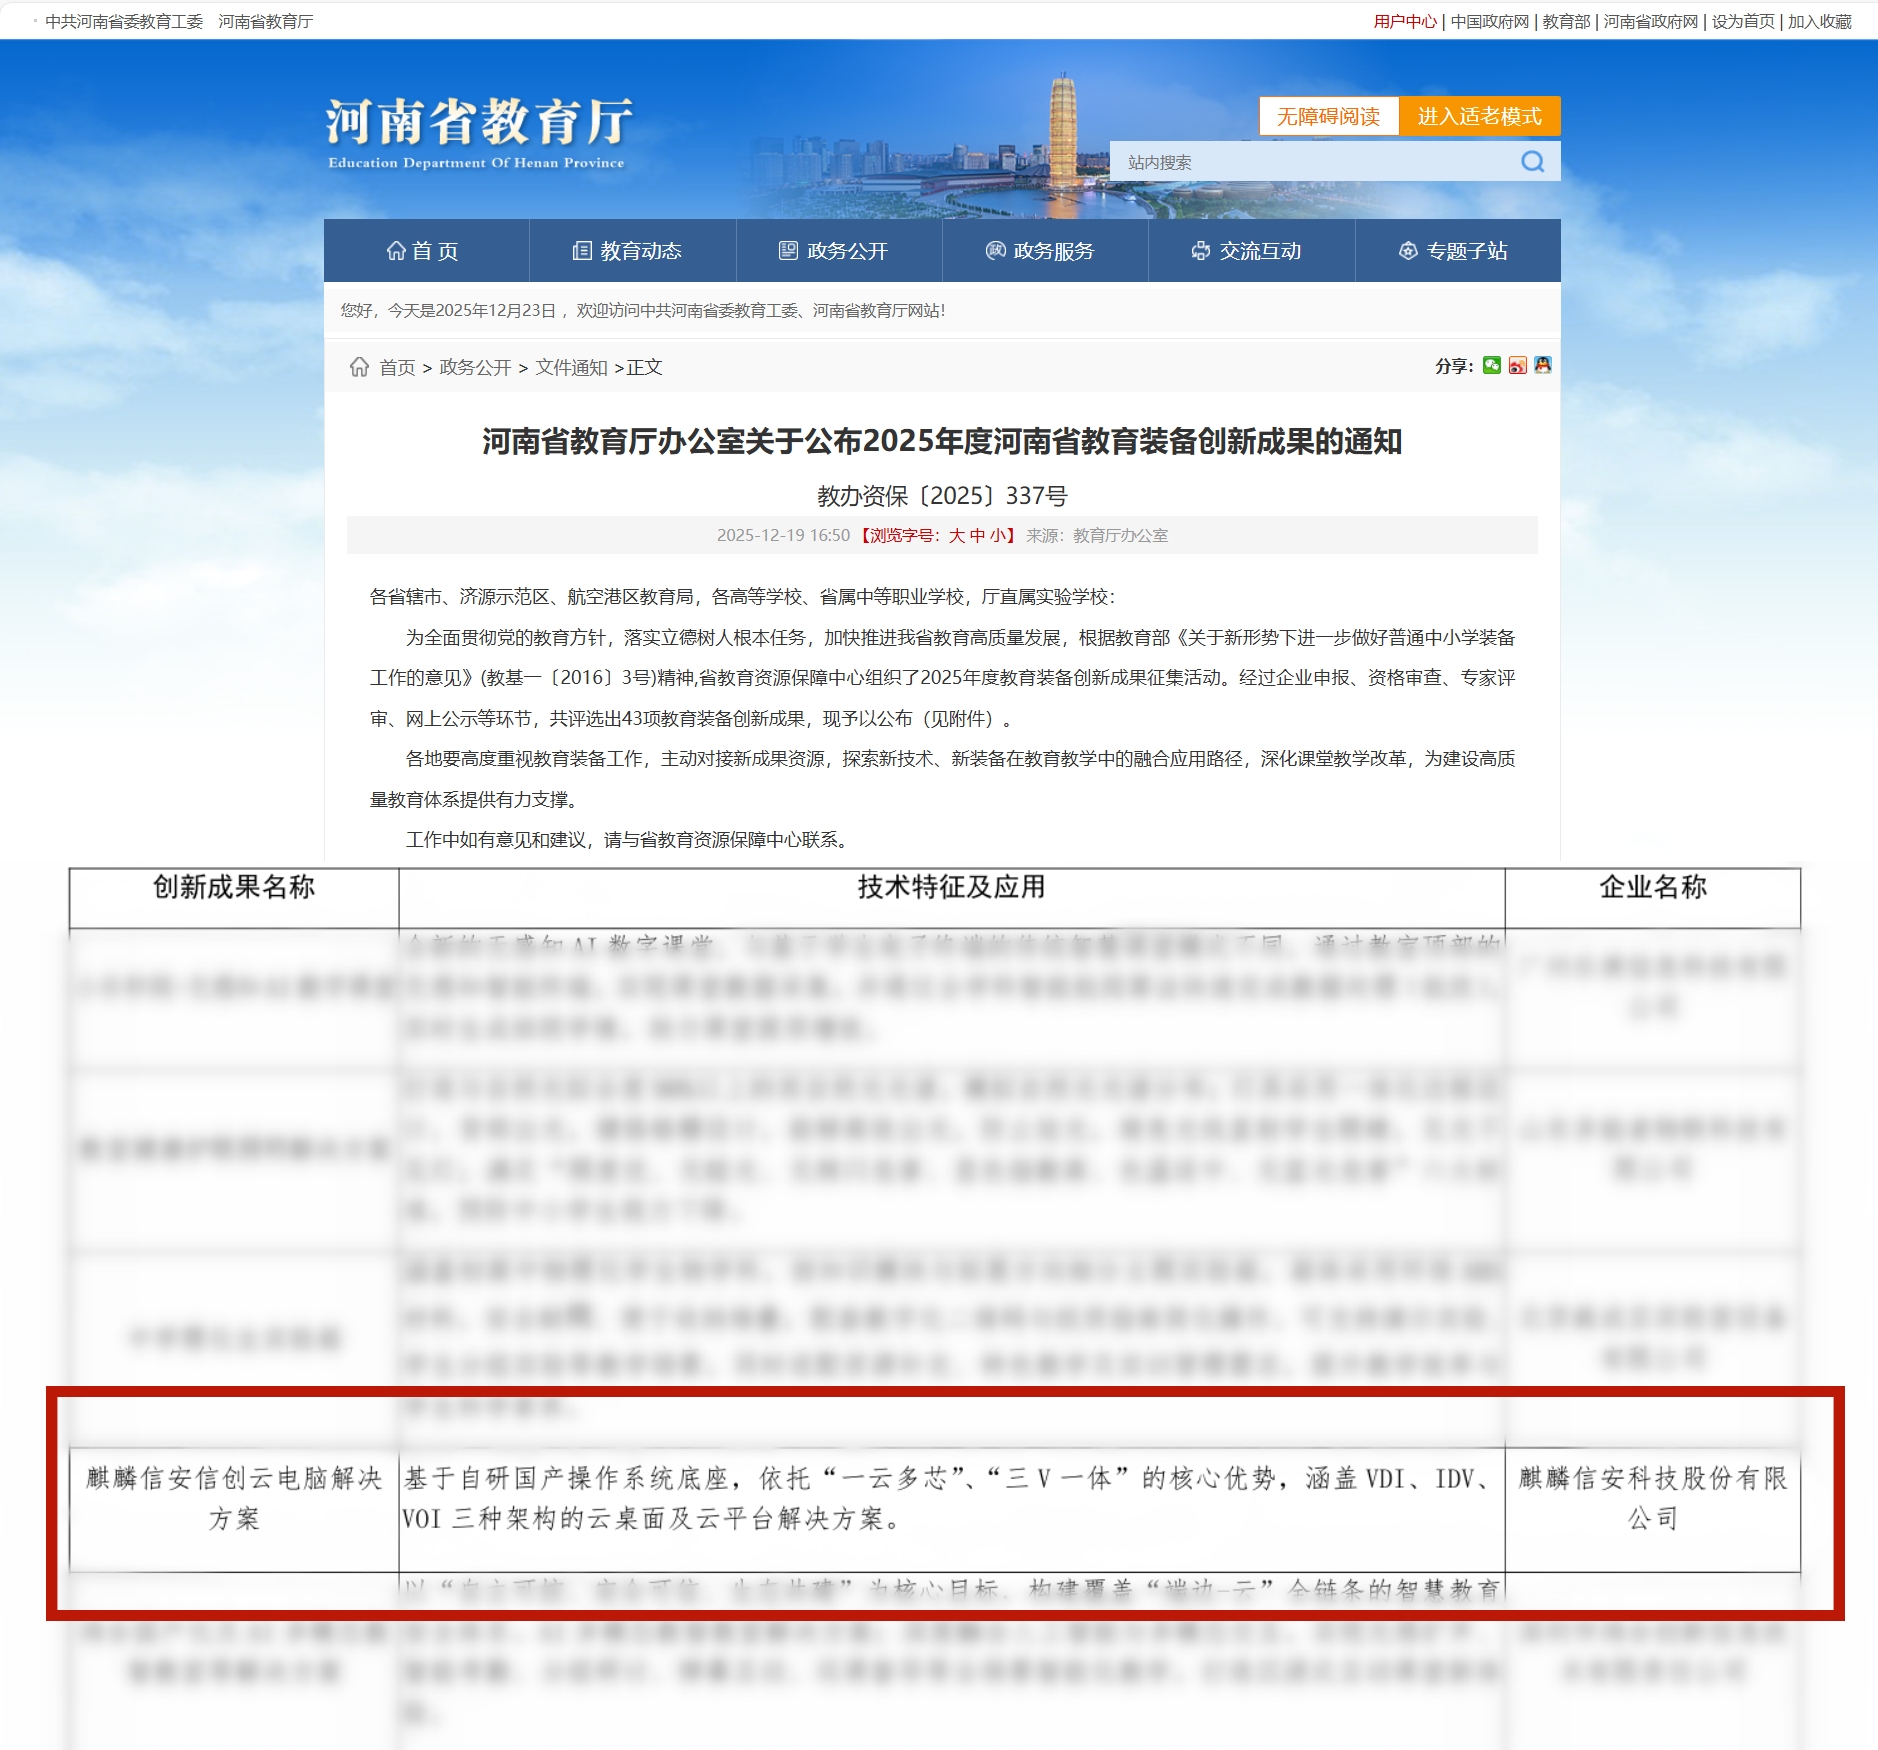The width and height of the screenshot is (1878, 1750).
Task: Open the 教育动态 navigation menu
Action: (629, 251)
